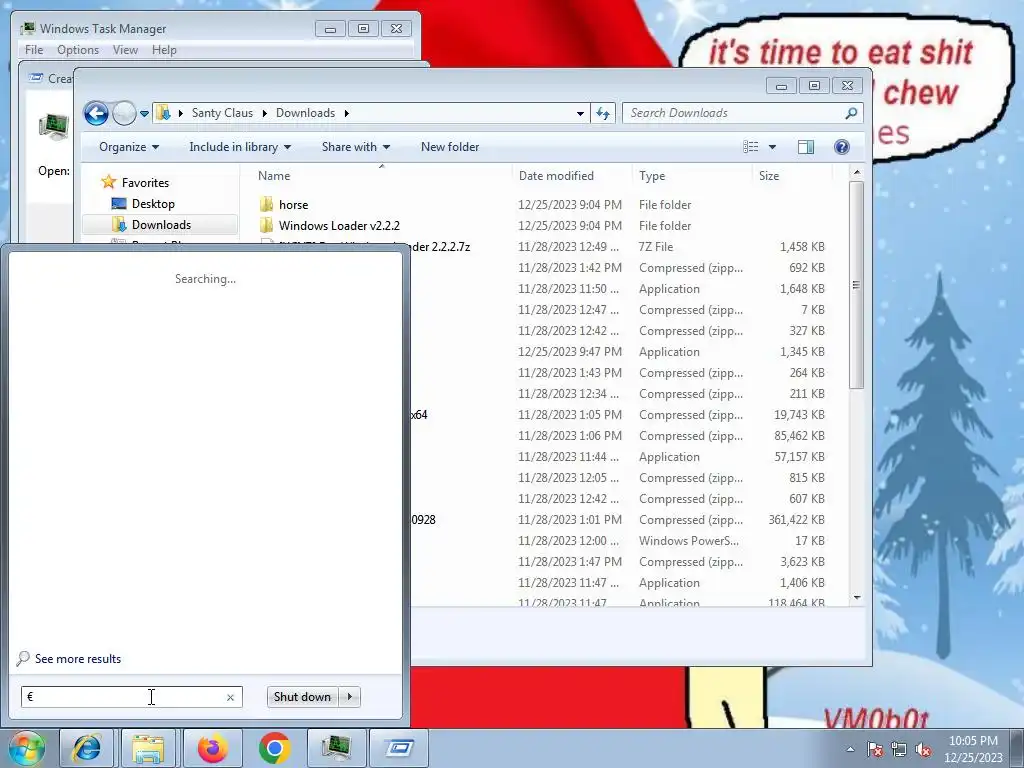Open File menu in Task Manager
The image size is (1024, 768).
tap(34, 50)
